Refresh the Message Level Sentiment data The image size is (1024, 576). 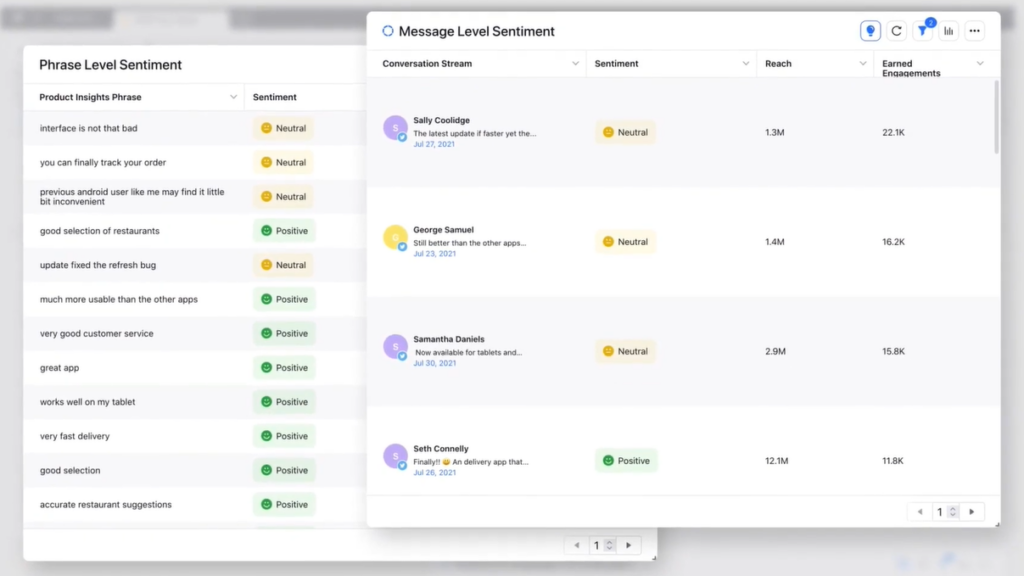click(897, 30)
